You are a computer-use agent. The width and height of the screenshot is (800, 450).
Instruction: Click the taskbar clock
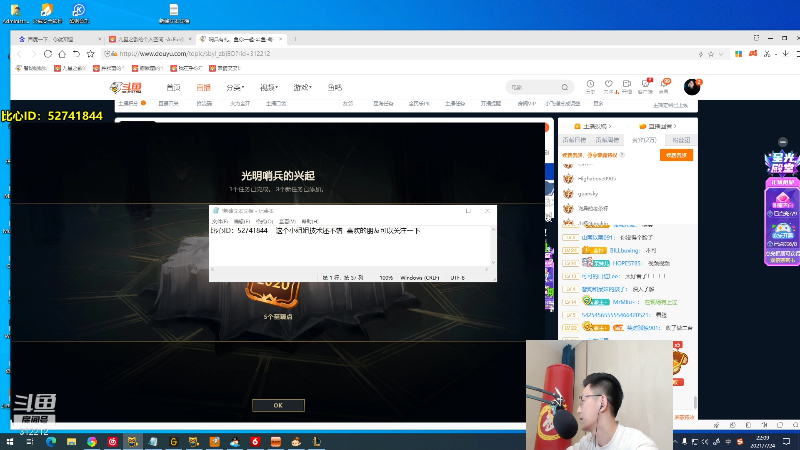[x=763, y=442]
